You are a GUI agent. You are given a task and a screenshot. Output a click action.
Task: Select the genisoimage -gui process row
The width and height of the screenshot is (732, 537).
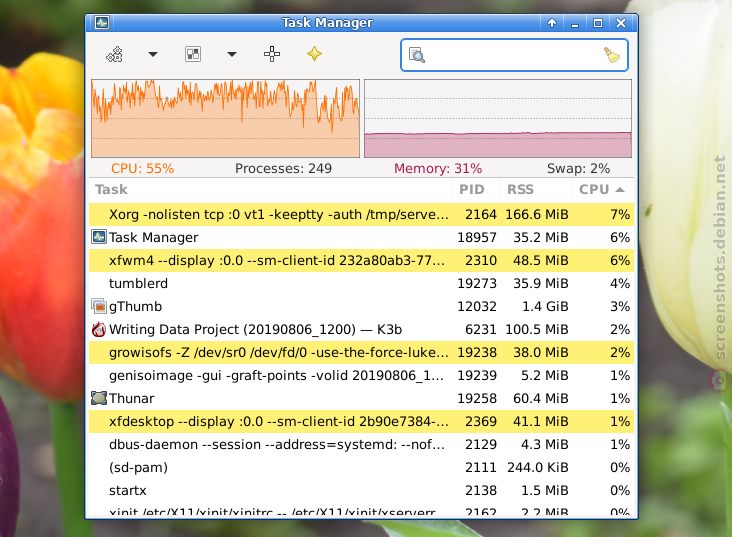pyautogui.click(x=361, y=375)
